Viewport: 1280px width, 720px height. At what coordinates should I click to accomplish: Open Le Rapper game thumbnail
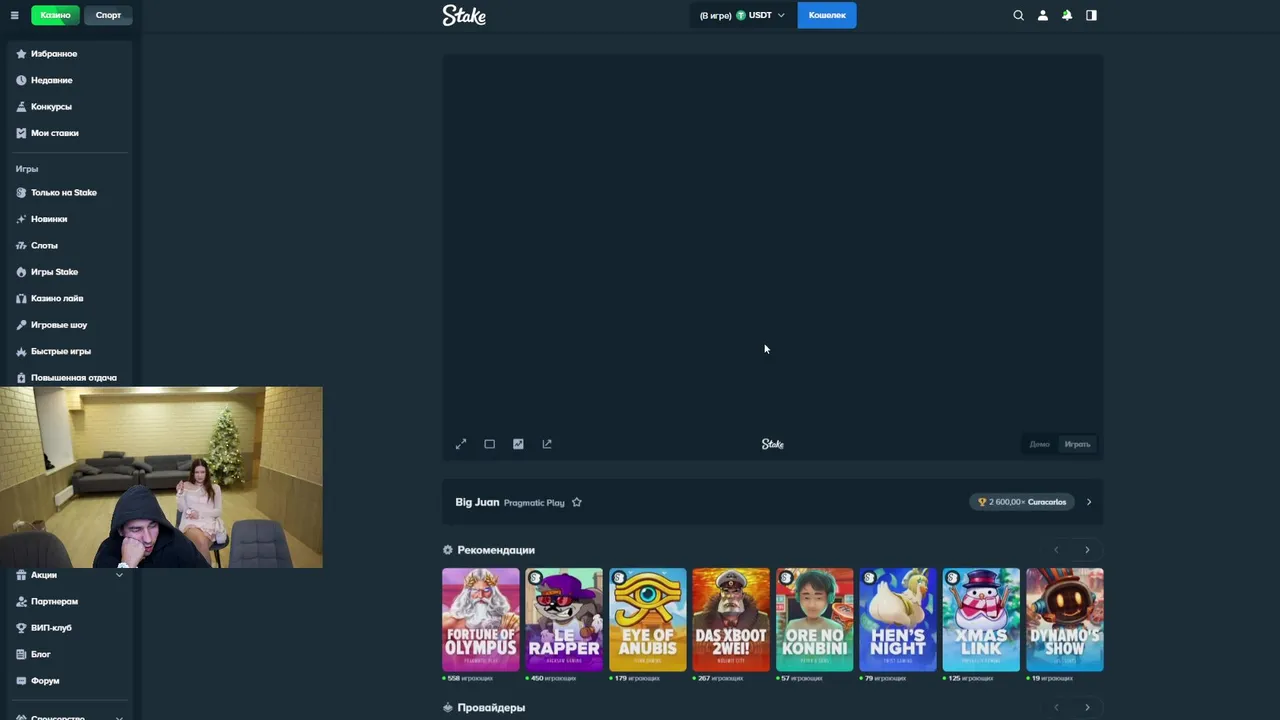point(564,619)
